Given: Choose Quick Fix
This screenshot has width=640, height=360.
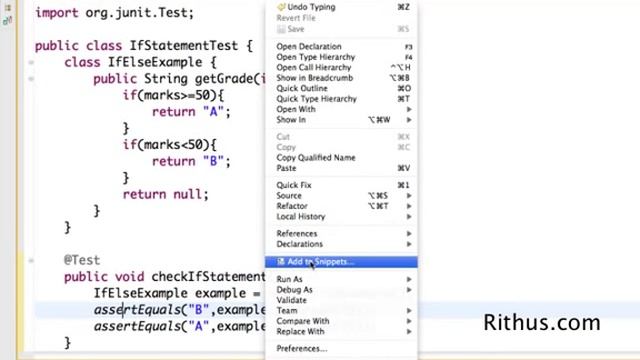Looking at the screenshot, I should [x=341, y=185].
